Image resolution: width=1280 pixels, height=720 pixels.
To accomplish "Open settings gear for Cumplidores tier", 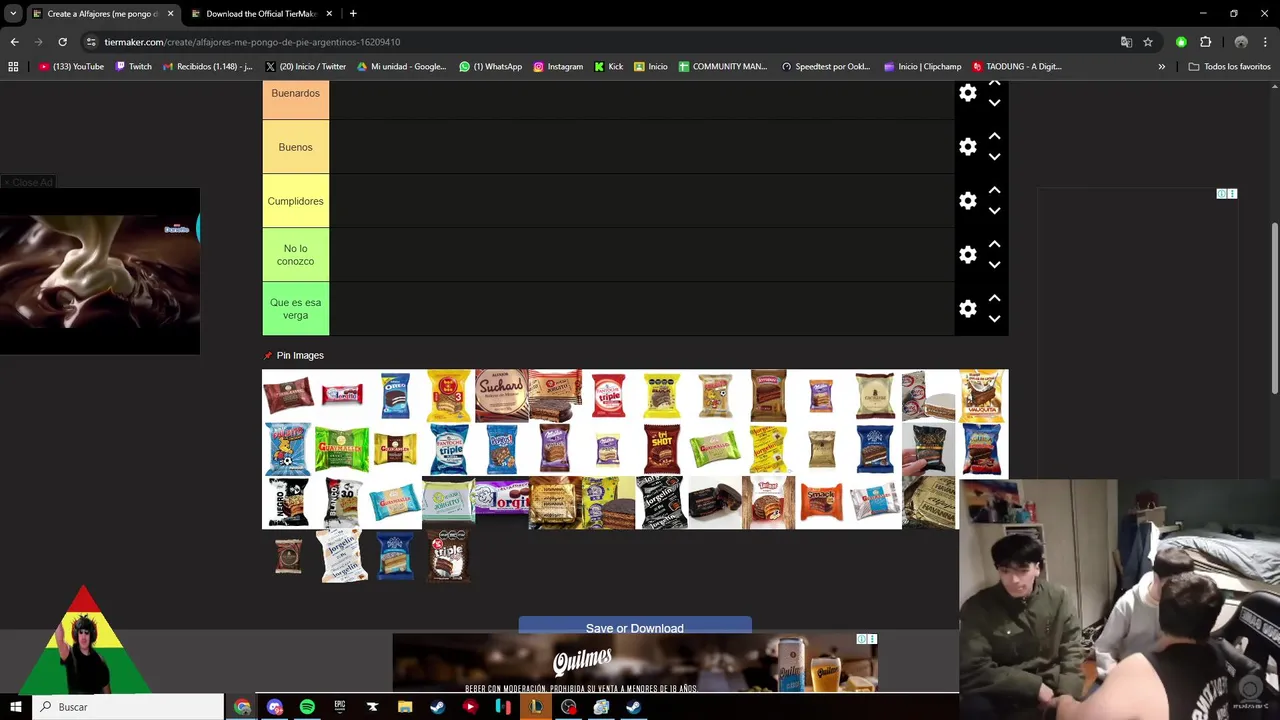I will pyautogui.click(x=967, y=201).
